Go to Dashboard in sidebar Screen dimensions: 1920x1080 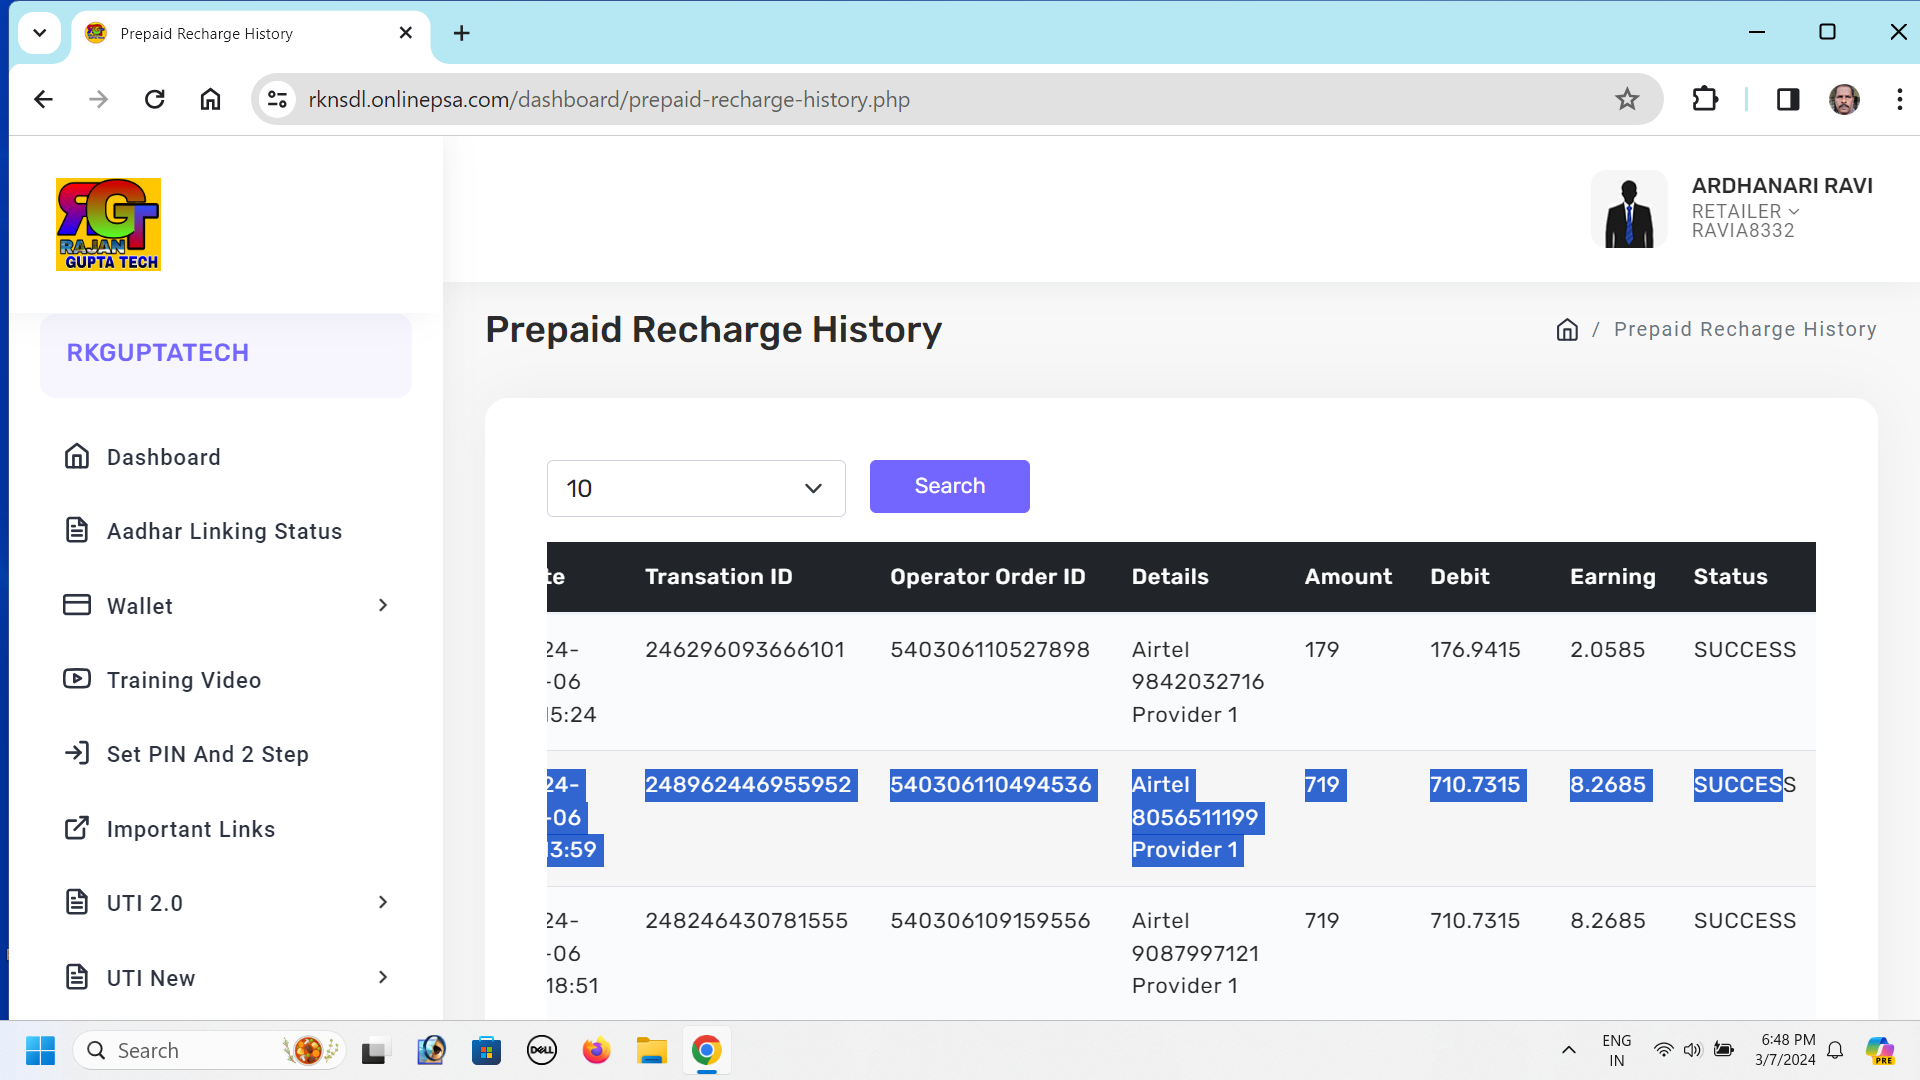163,457
